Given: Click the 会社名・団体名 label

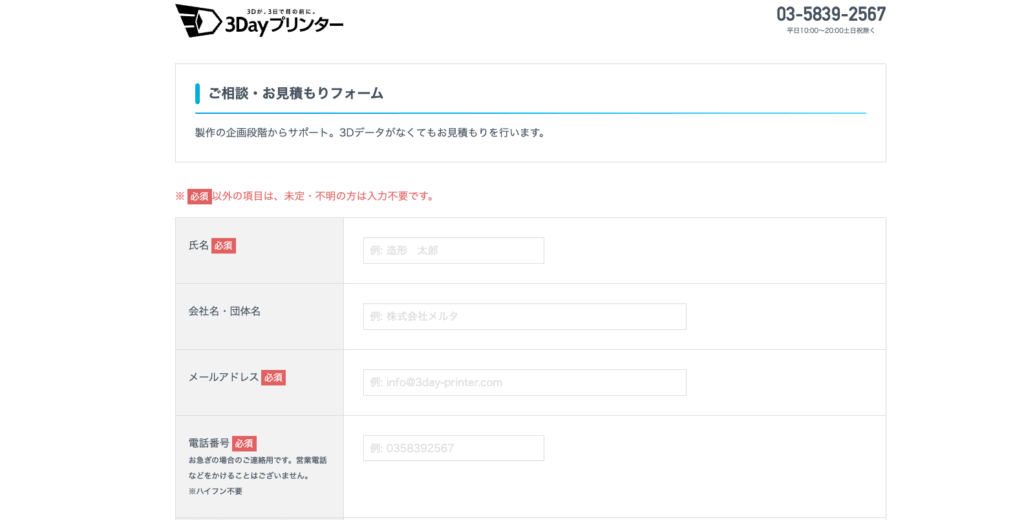Looking at the screenshot, I should (224, 311).
